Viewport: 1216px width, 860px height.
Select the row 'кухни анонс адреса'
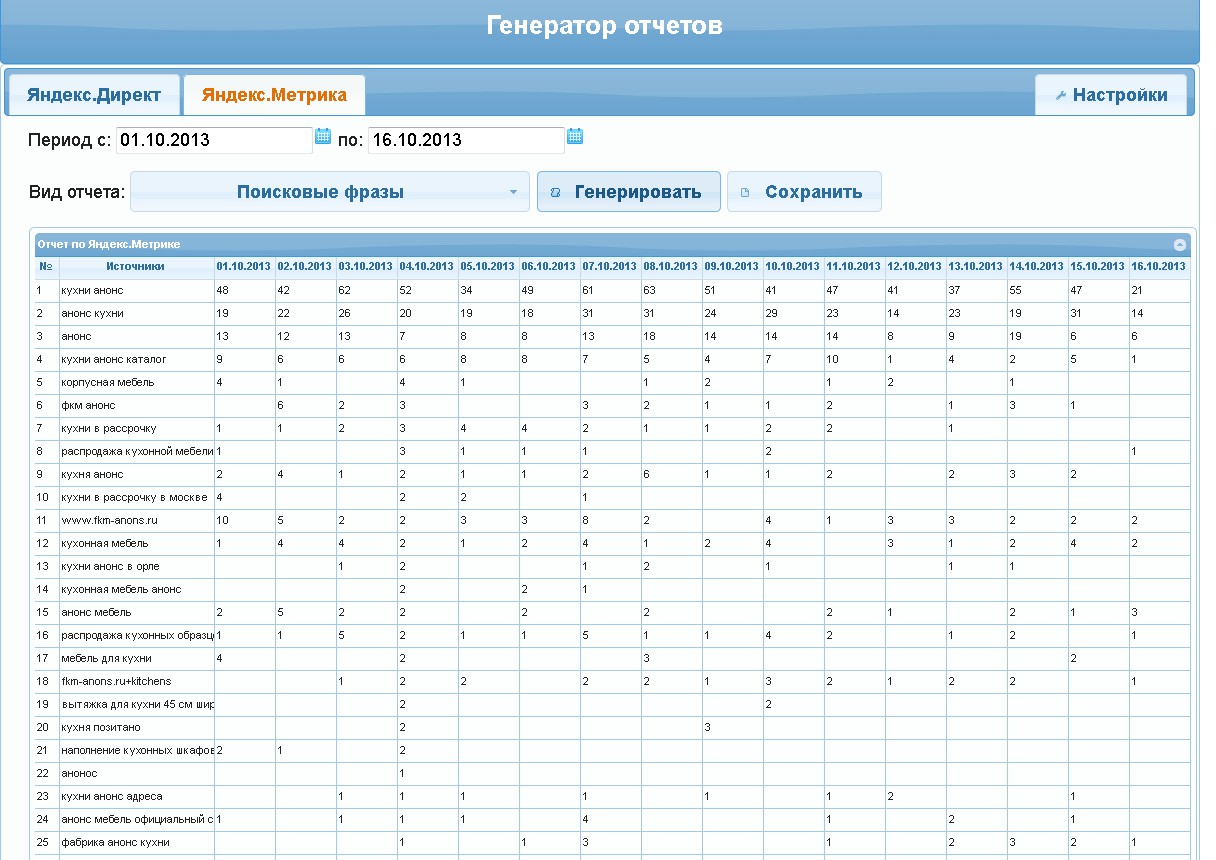pos(611,797)
